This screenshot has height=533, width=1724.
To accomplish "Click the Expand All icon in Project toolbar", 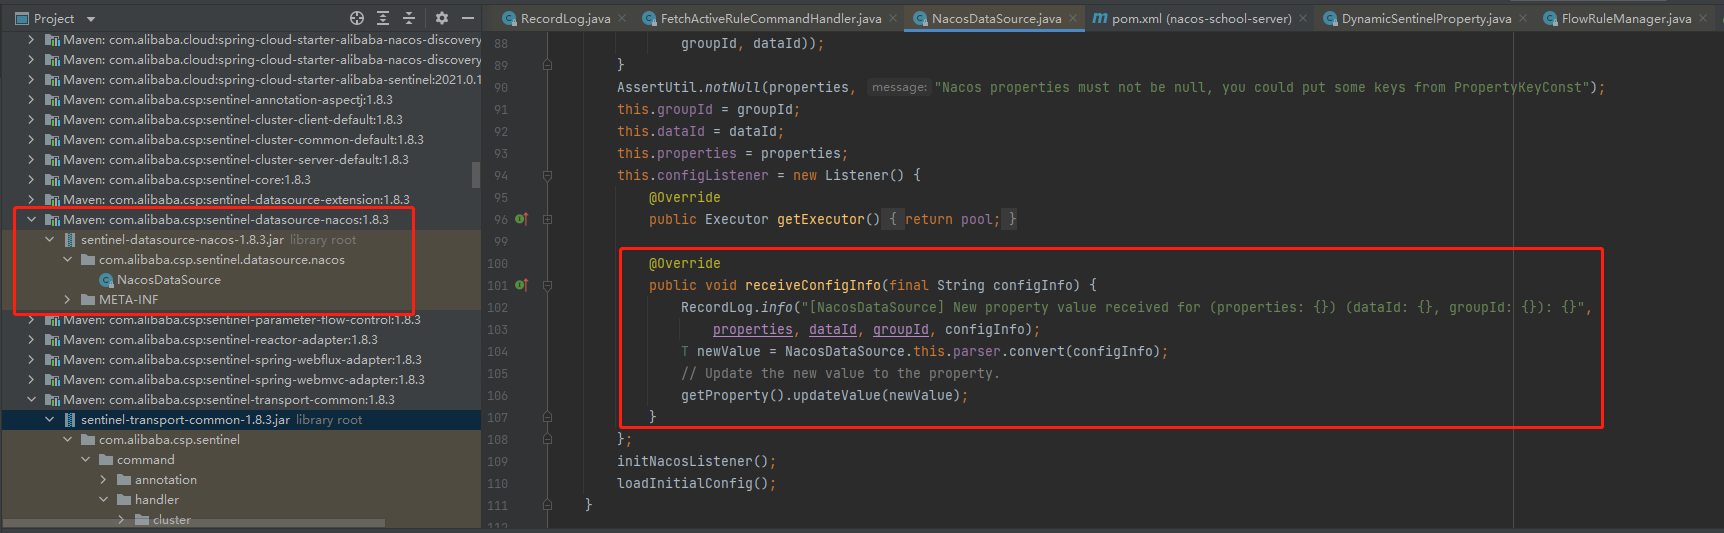I will coord(383,18).
